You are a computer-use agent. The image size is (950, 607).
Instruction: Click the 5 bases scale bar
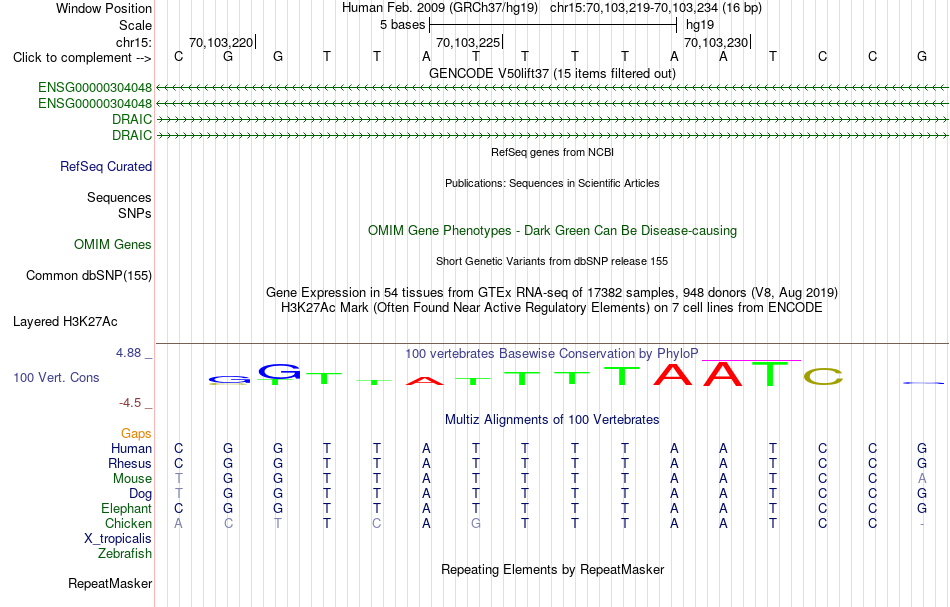tap(553, 25)
